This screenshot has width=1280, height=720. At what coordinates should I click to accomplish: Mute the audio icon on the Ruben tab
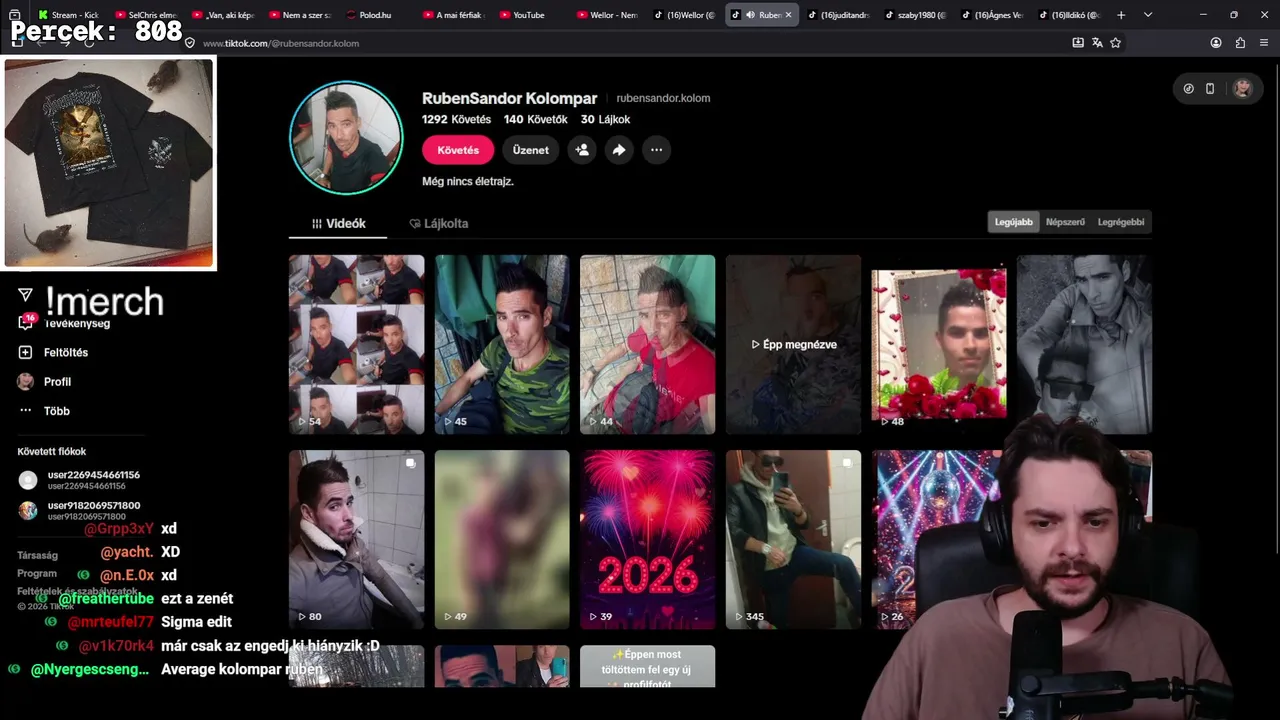[750, 15]
